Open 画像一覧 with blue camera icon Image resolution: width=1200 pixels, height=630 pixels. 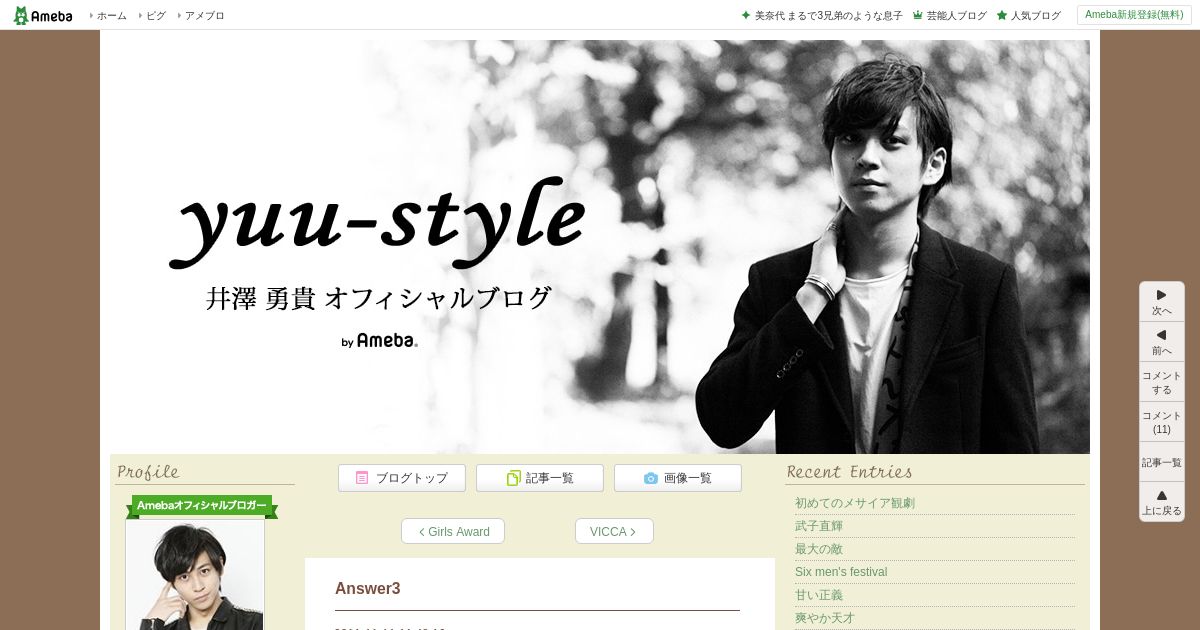coord(678,478)
